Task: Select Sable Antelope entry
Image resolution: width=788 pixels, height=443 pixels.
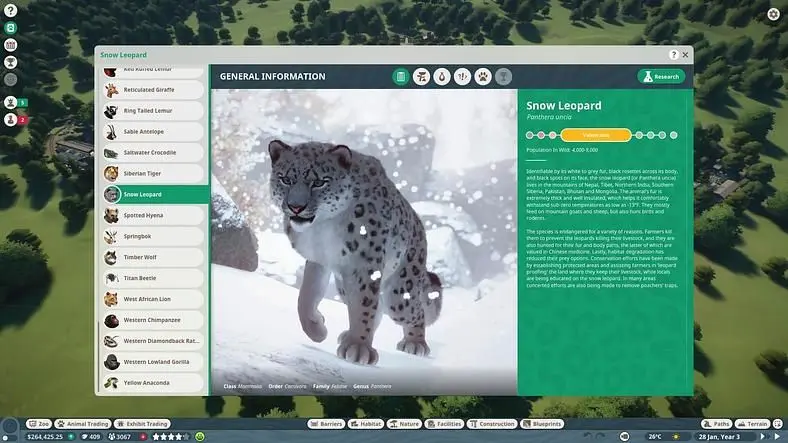Action: click(153, 132)
